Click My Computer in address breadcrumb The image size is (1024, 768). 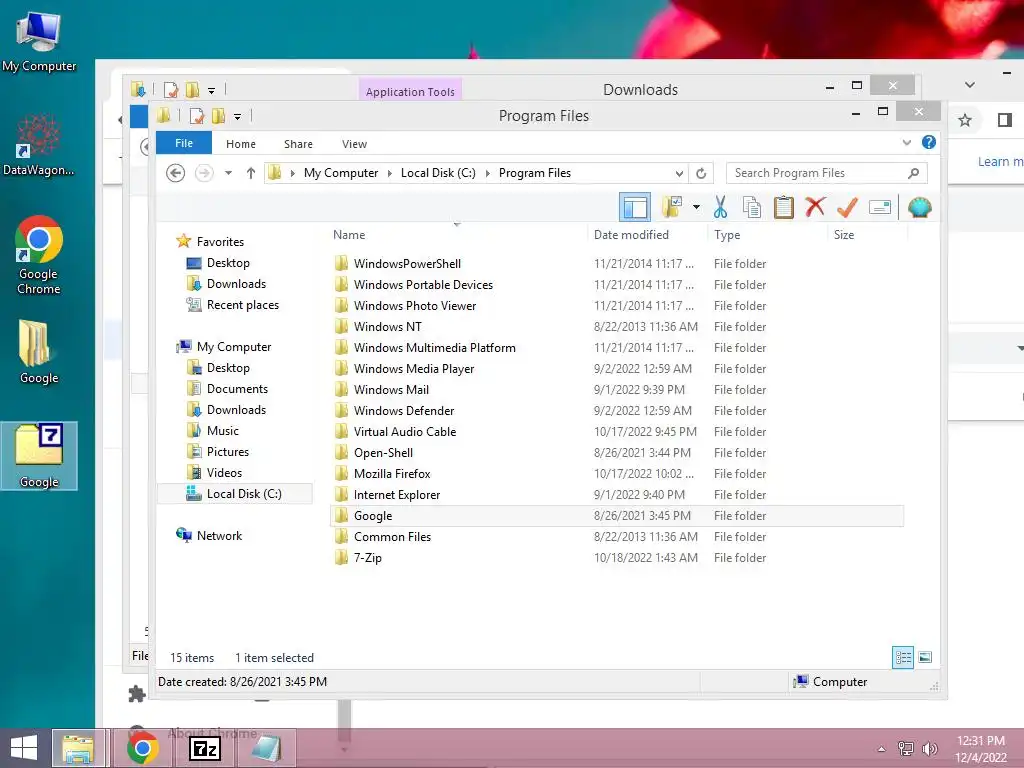pos(341,173)
